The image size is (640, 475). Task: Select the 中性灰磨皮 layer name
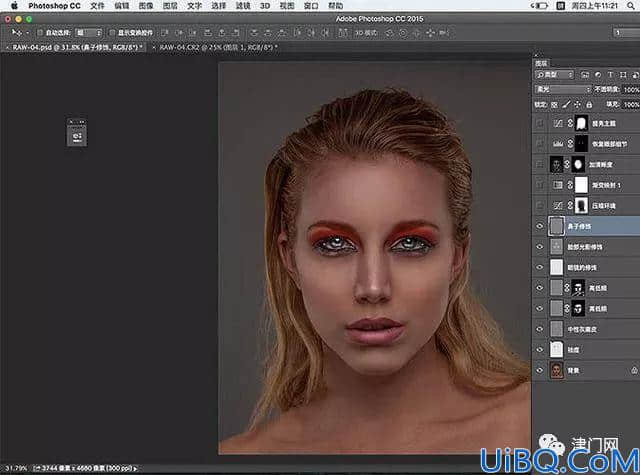click(x=582, y=329)
